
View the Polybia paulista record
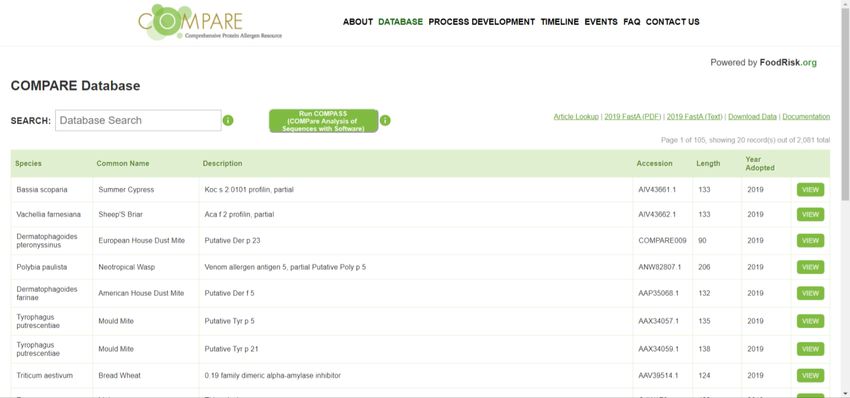(x=810, y=267)
